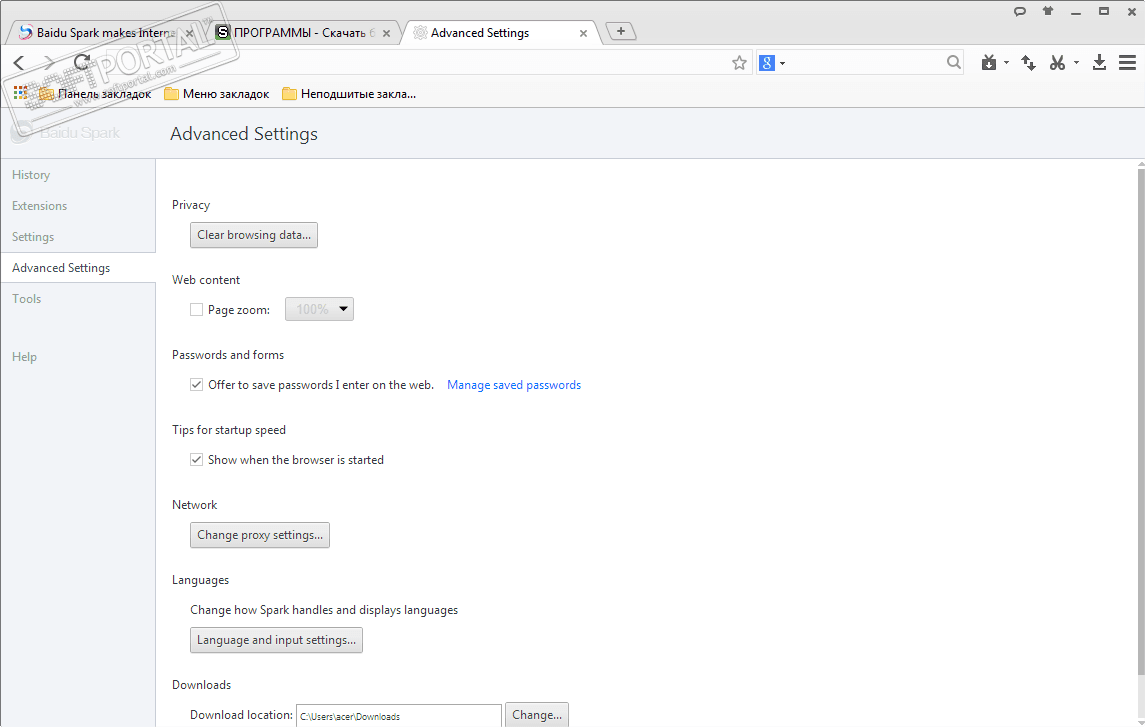
Task: Uncheck Show when the browser is started
Action: [196, 460]
